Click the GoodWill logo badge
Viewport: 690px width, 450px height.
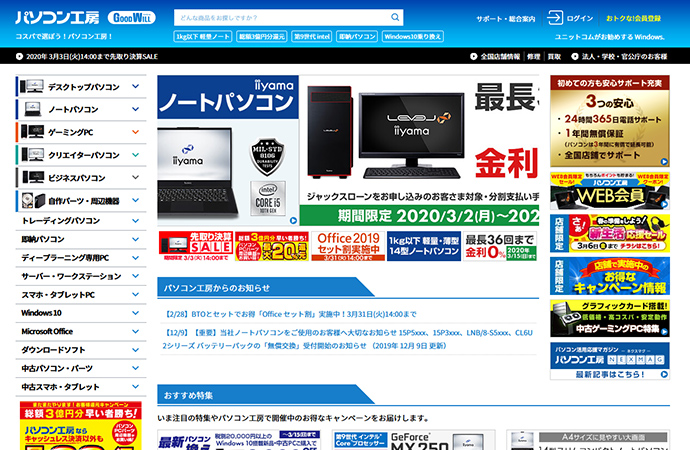[x=132, y=18]
